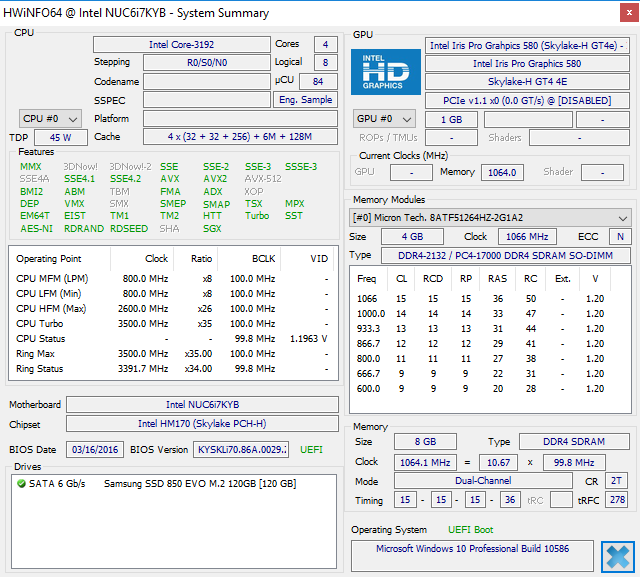Open the GPU #0 selector dropdown
Screen dimensions: 640x577
click(x=384, y=119)
